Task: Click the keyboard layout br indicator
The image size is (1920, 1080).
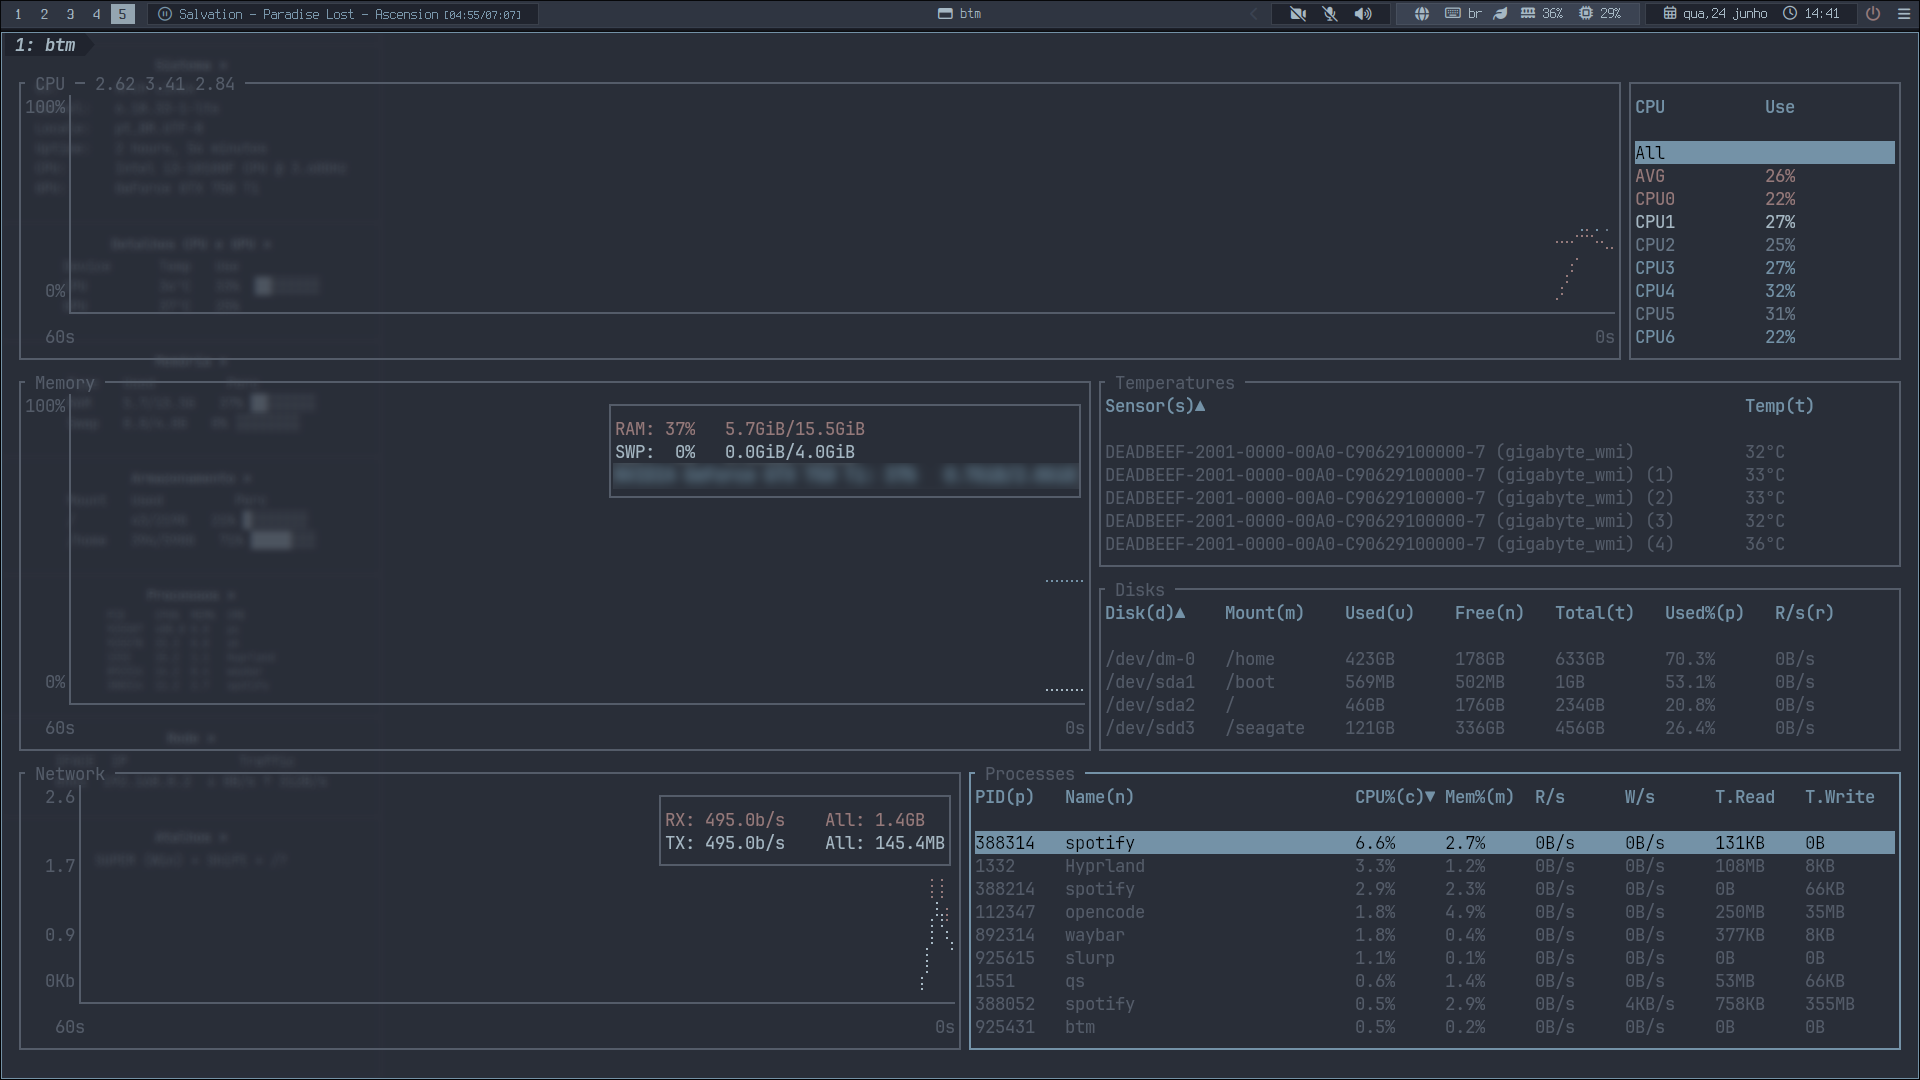Action: 1463,14
